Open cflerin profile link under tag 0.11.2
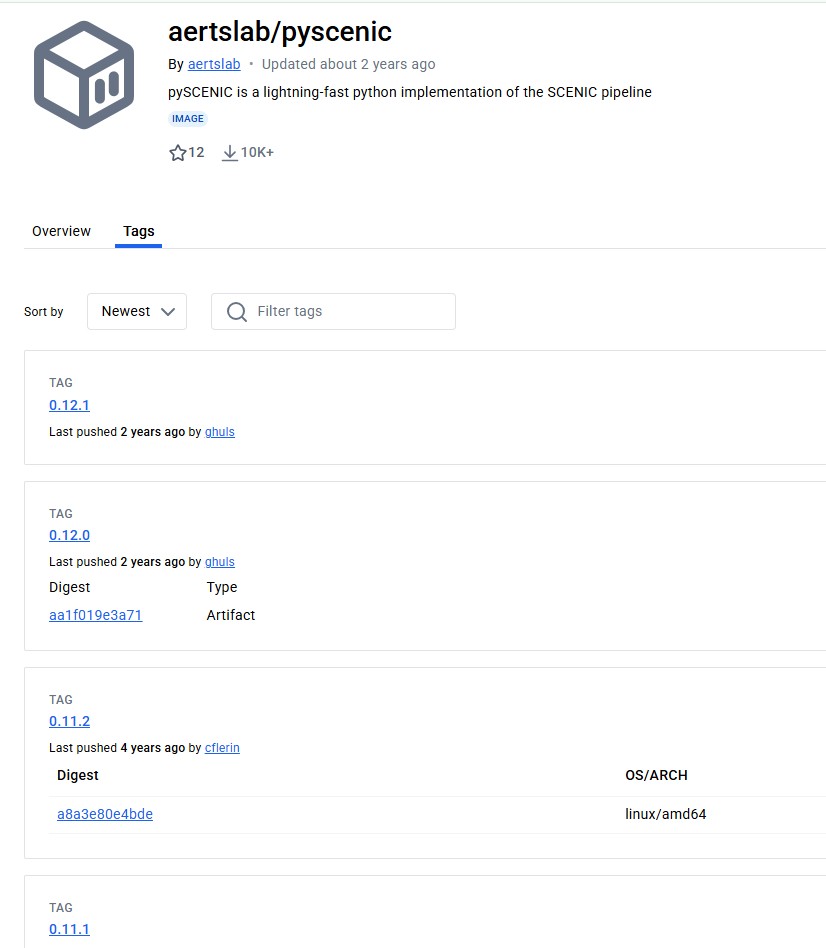The width and height of the screenshot is (826, 948). [x=222, y=748]
